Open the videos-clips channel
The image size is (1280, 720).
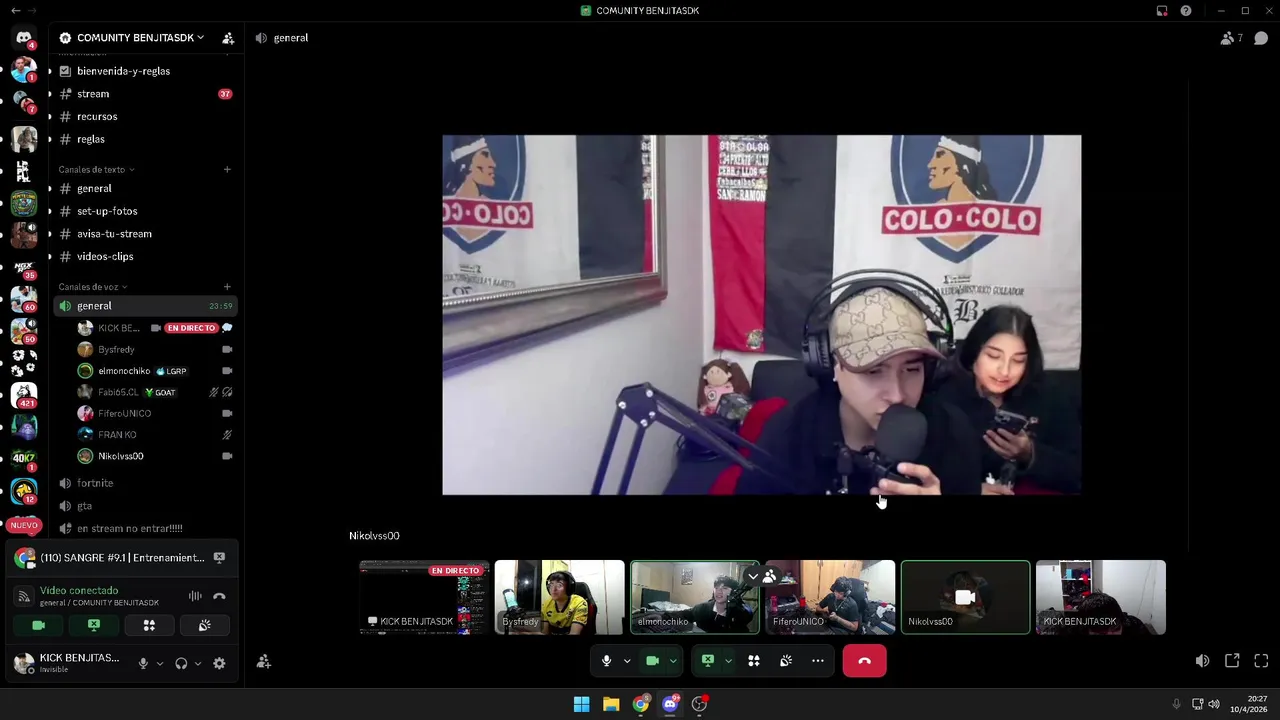[x=145, y=257]
